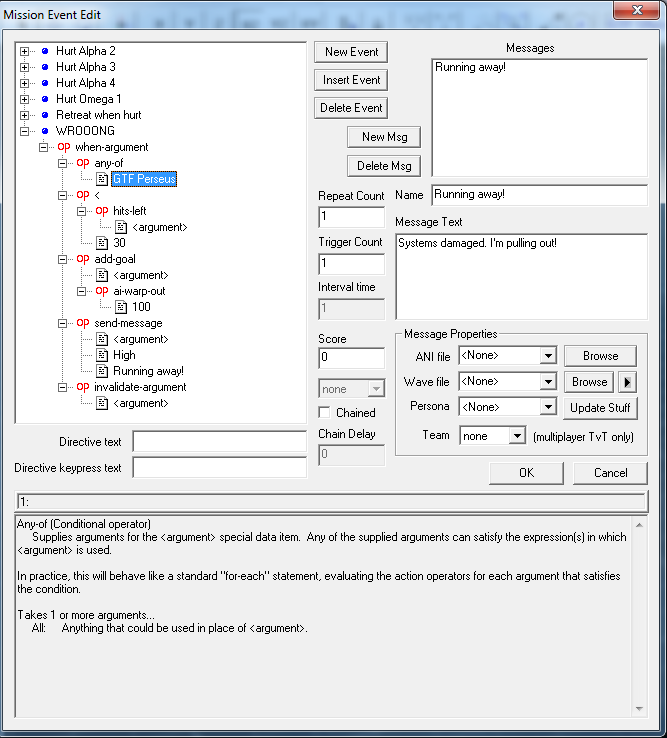Click the op icon next to ai-warp-out
This screenshot has height=738, width=667.
click(x=102, y=291)
